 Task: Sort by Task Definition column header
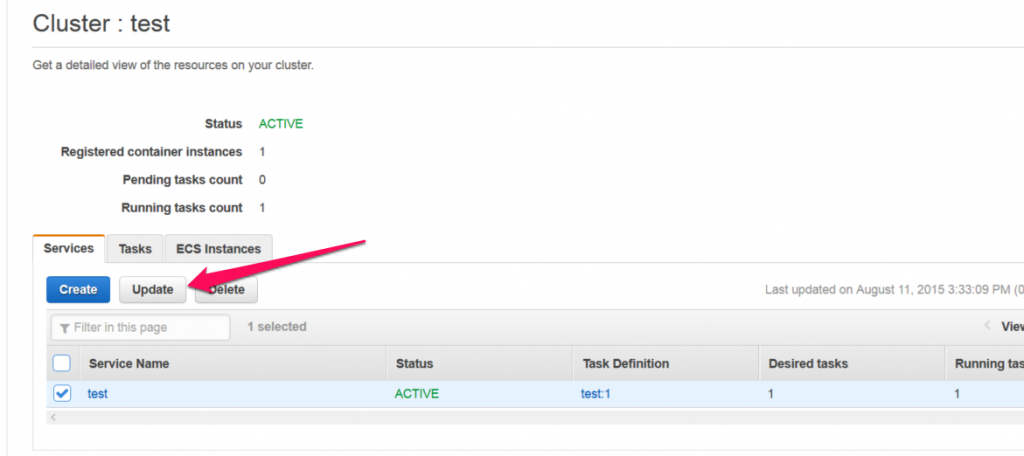coord(626,363)
